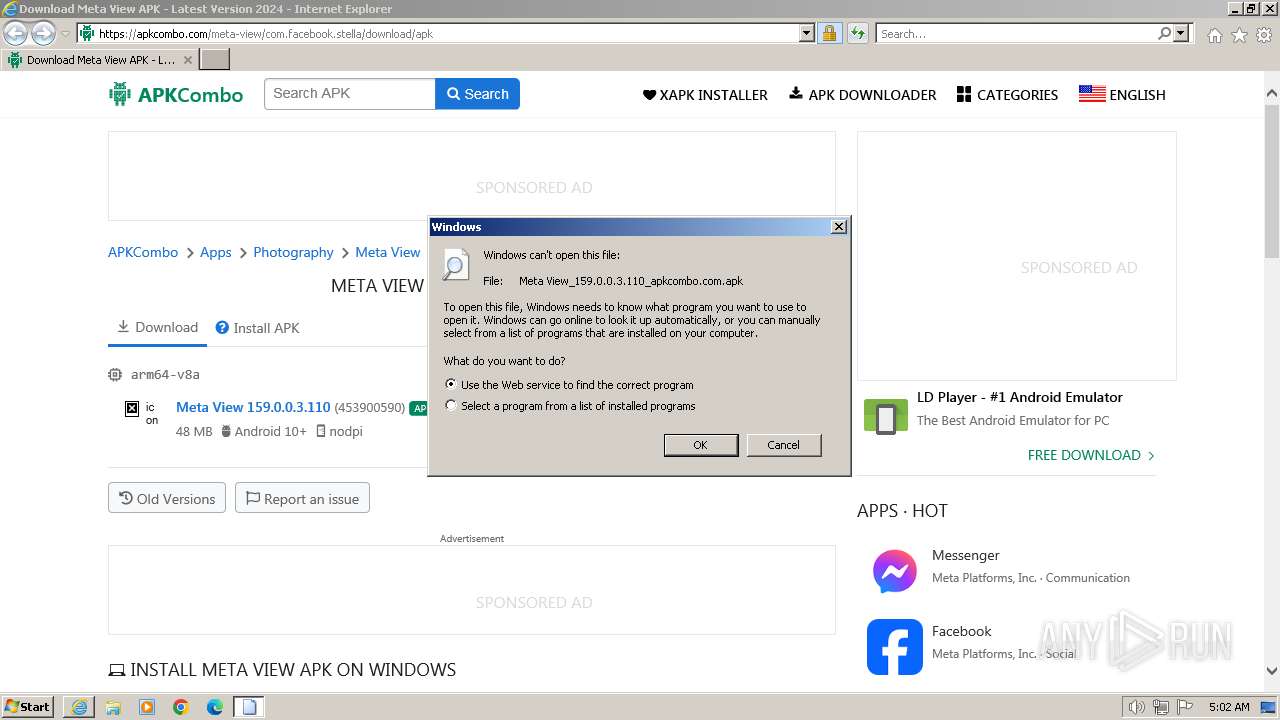Click the Action Center flag tray icon
Image resolution: width=1280 pixels, height=720 pixels.
tap(1184, 707)
